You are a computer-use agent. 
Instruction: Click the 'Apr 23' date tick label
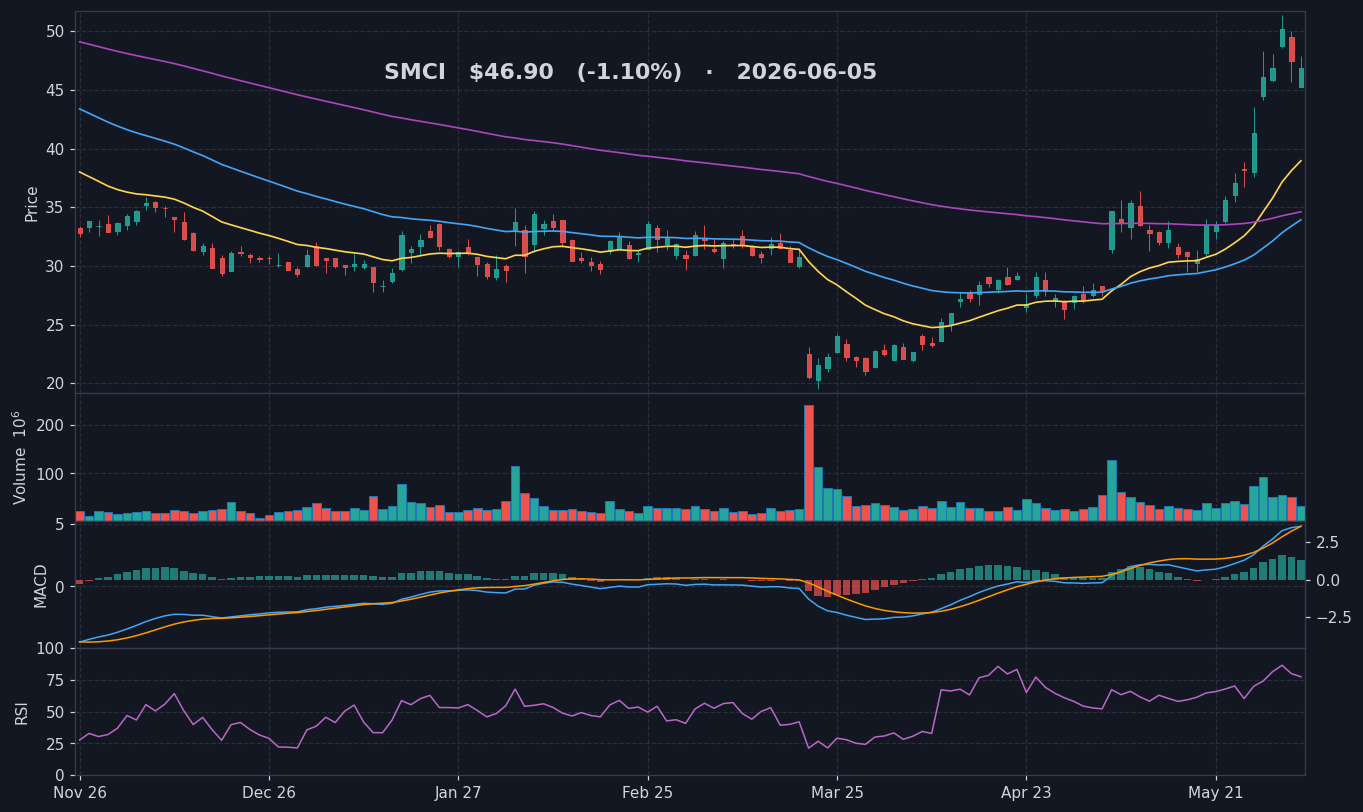(x=1026, y=793)
